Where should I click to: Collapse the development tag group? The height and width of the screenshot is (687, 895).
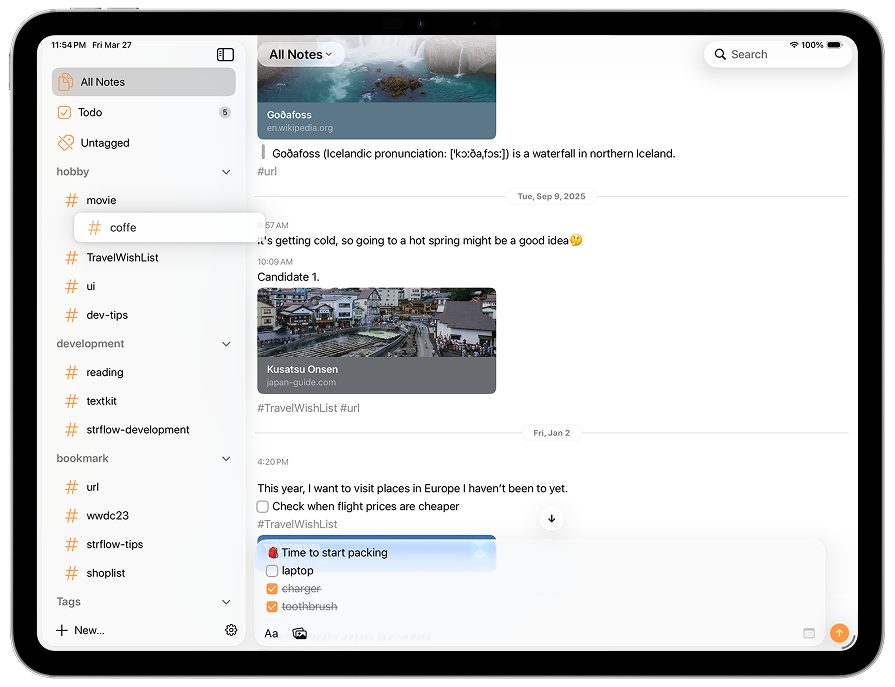click(x=226, y=344)
